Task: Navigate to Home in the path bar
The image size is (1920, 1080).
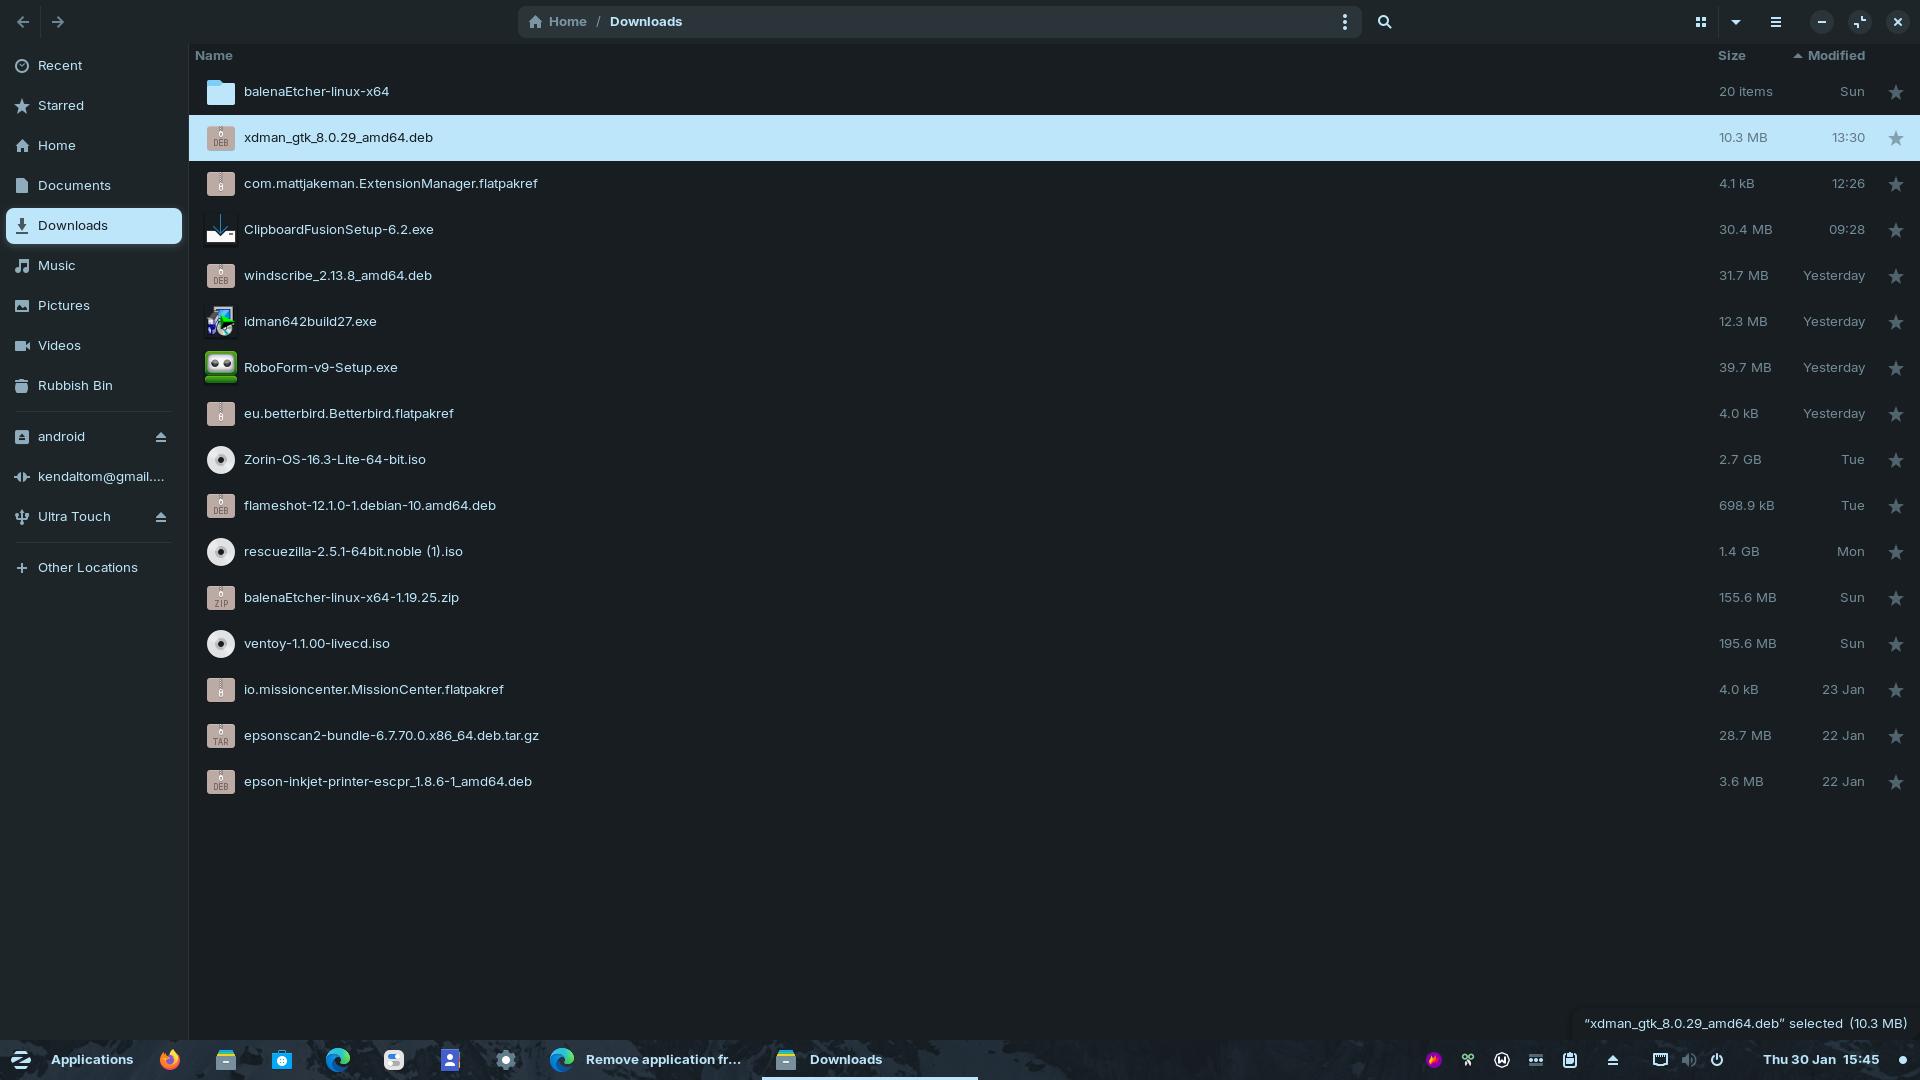Action: 558,21
